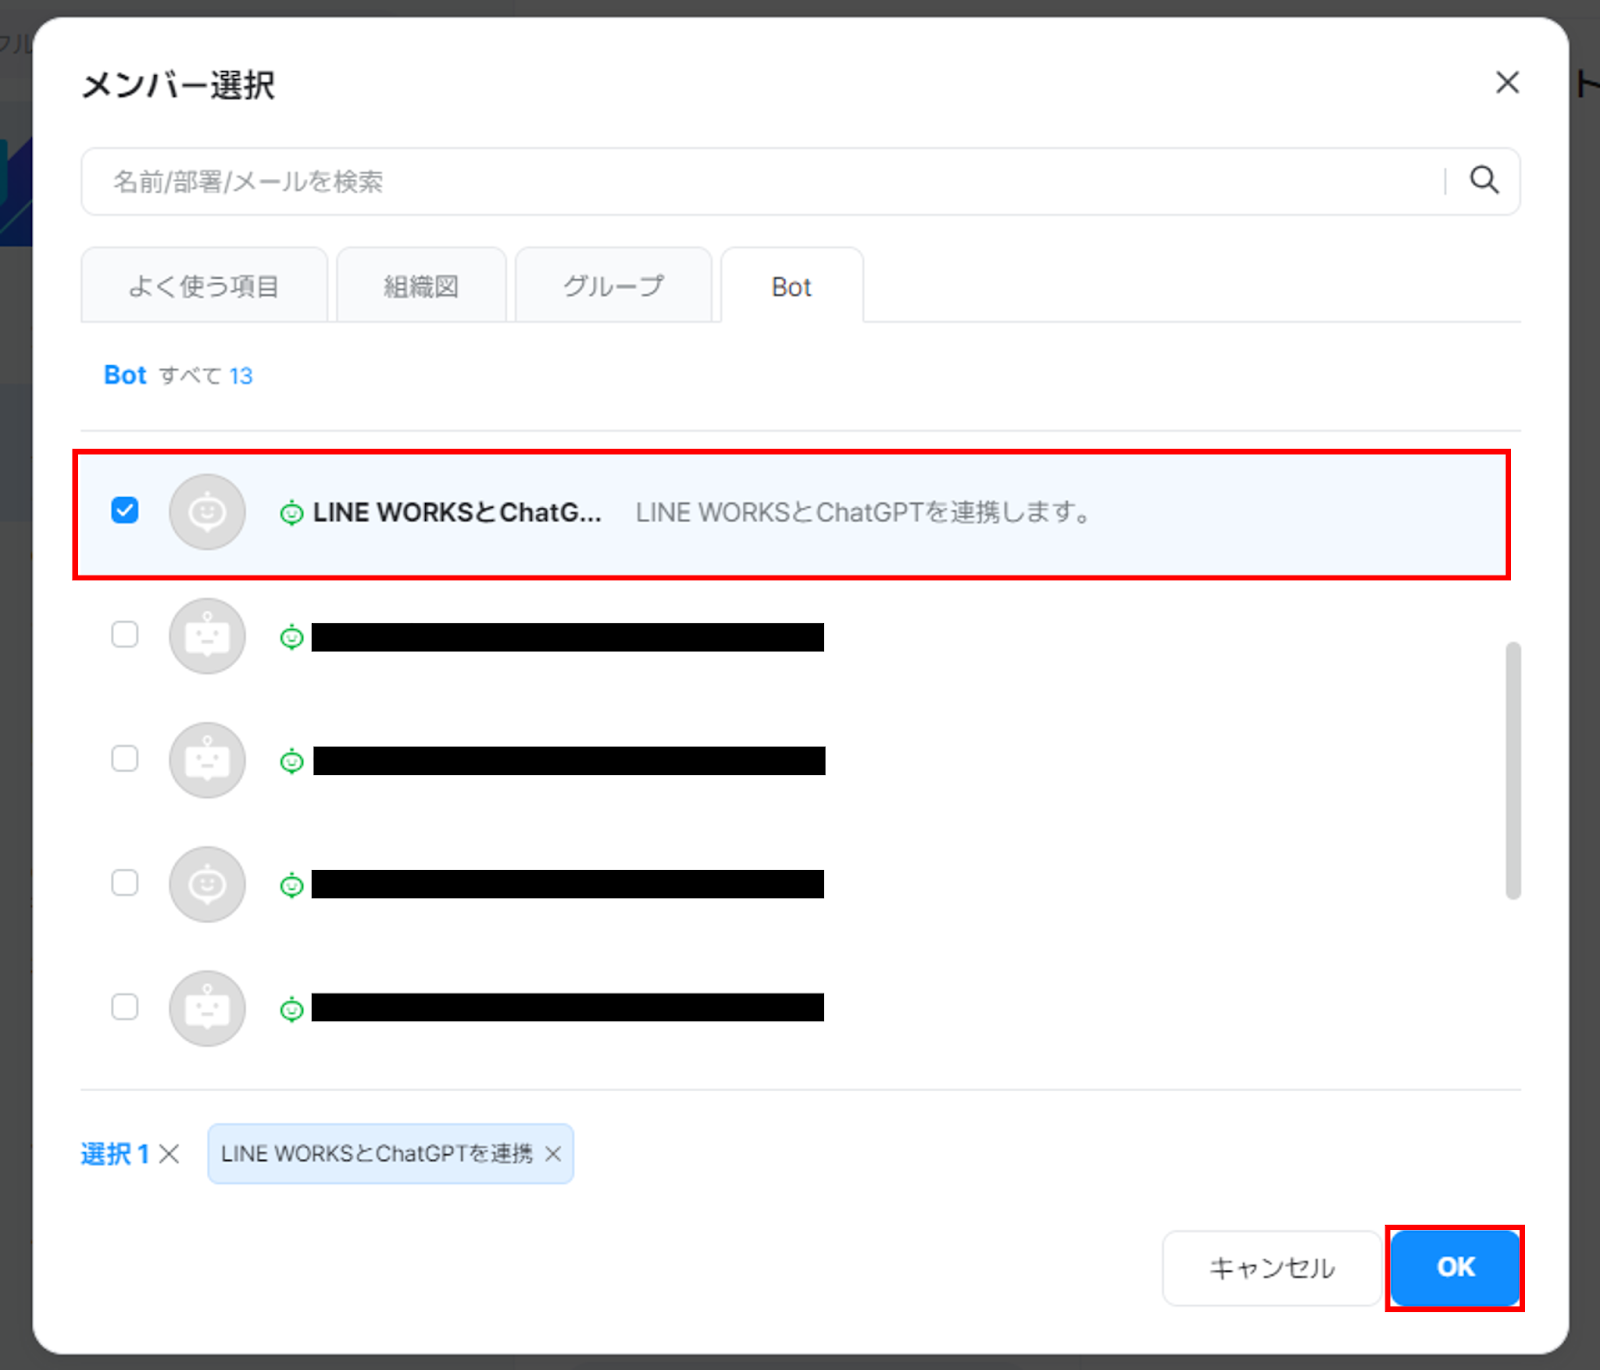Image resolution: width=1600 pixels, height=1370 pixels.
Task: Click the LINE WORKSとChatG... bot name
Action: point(457,512)
